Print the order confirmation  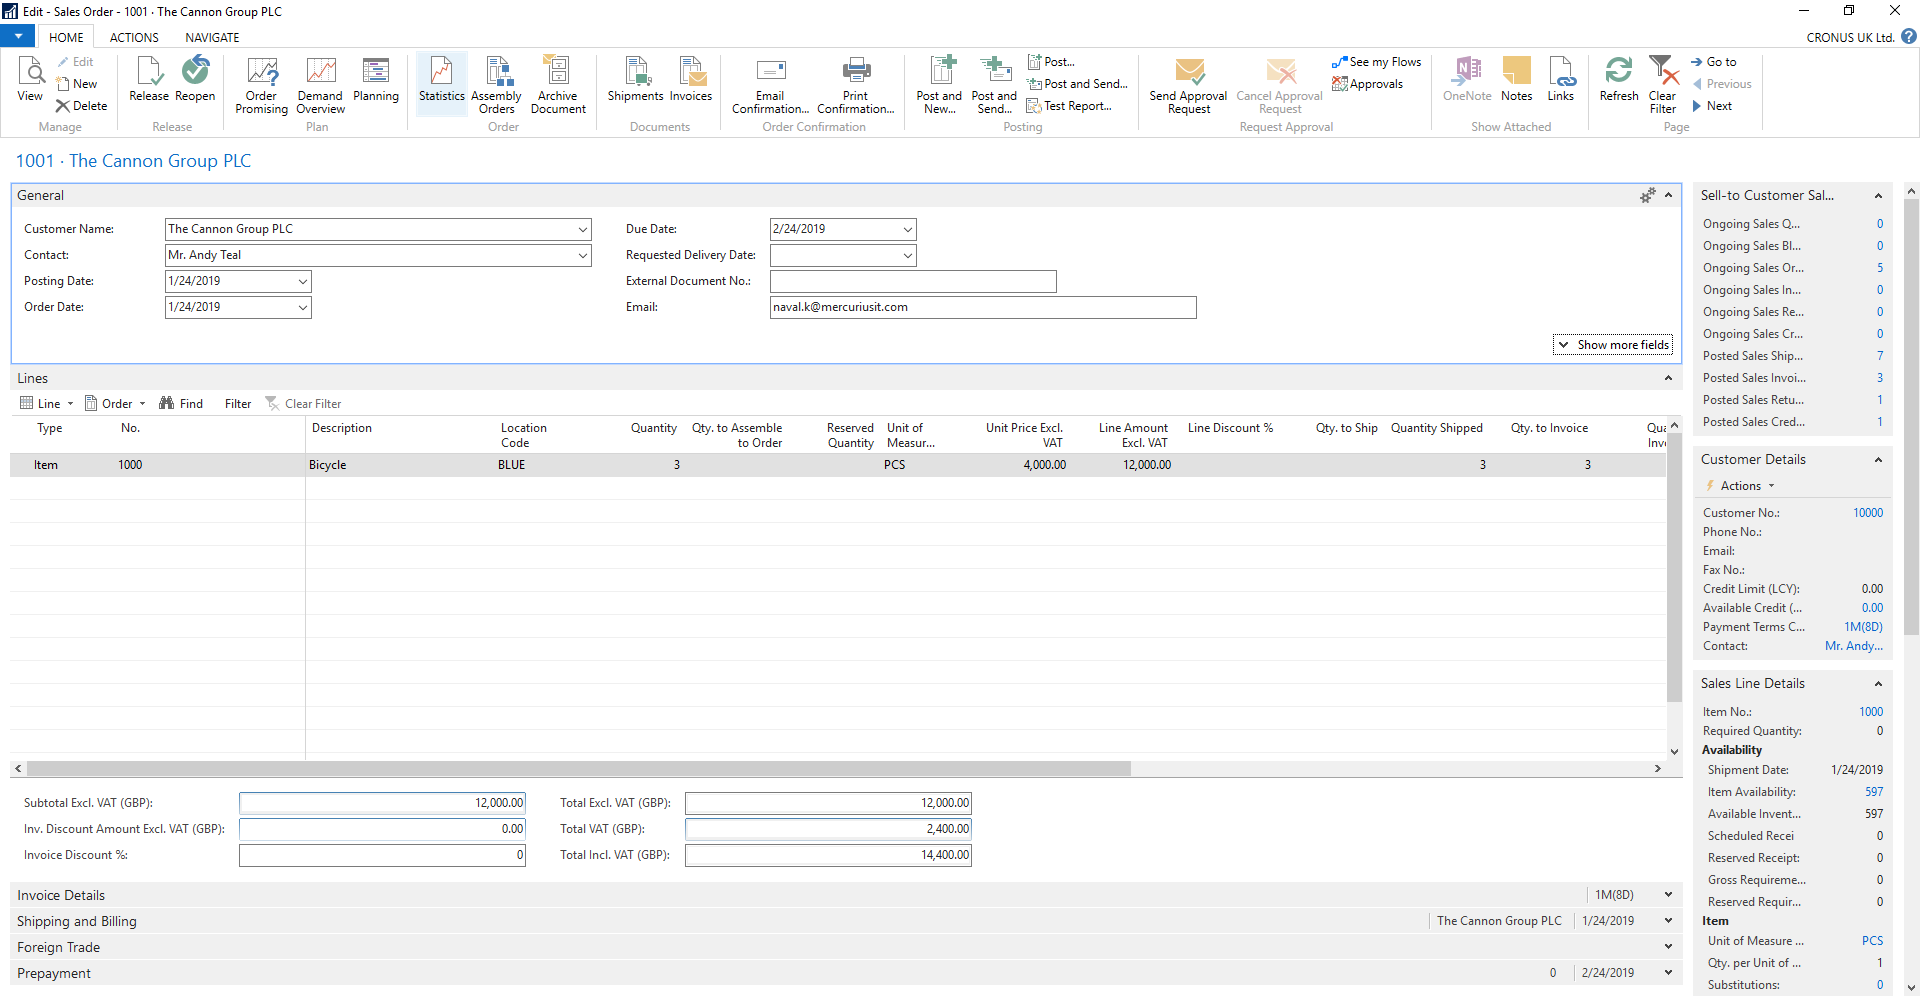[x=856, y=85]
